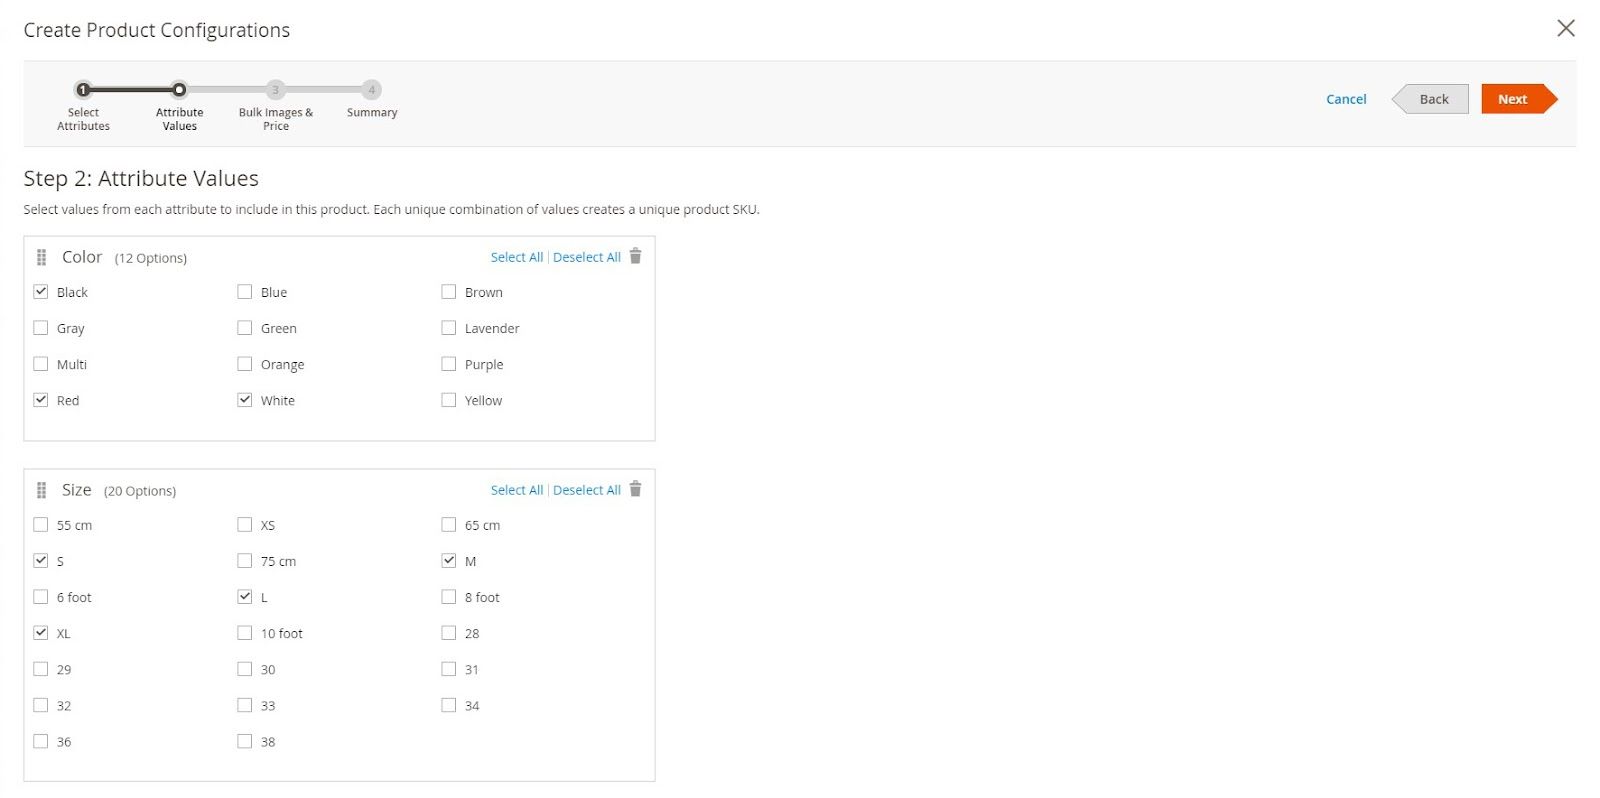Jump to step 4 Summary
Viewport: 1600px width, 798px height.
(371, 90)
